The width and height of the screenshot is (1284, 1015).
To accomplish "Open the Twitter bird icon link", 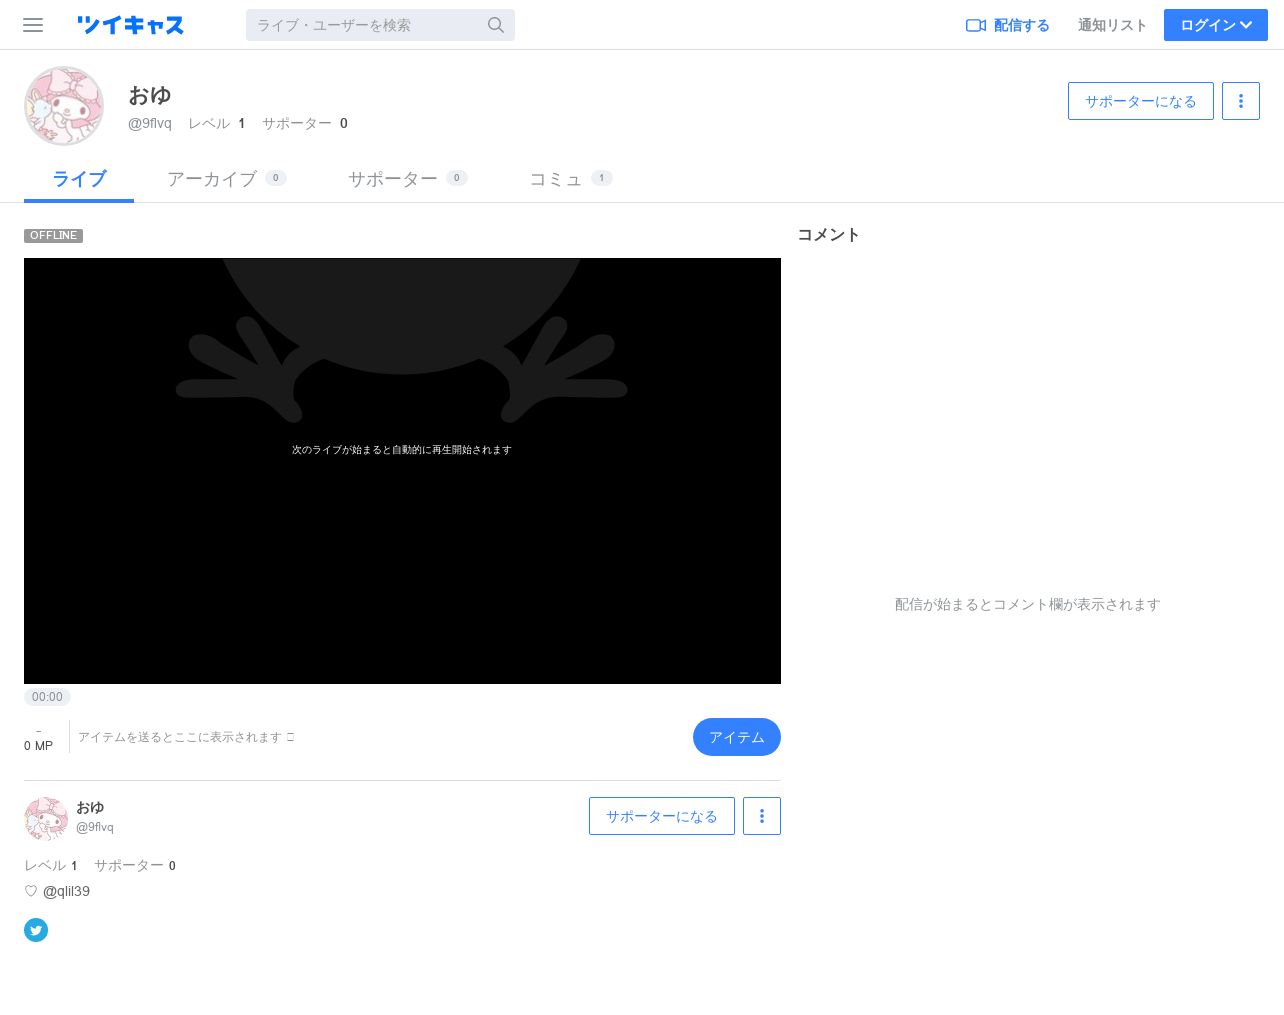I will click(x=36, y=930).
